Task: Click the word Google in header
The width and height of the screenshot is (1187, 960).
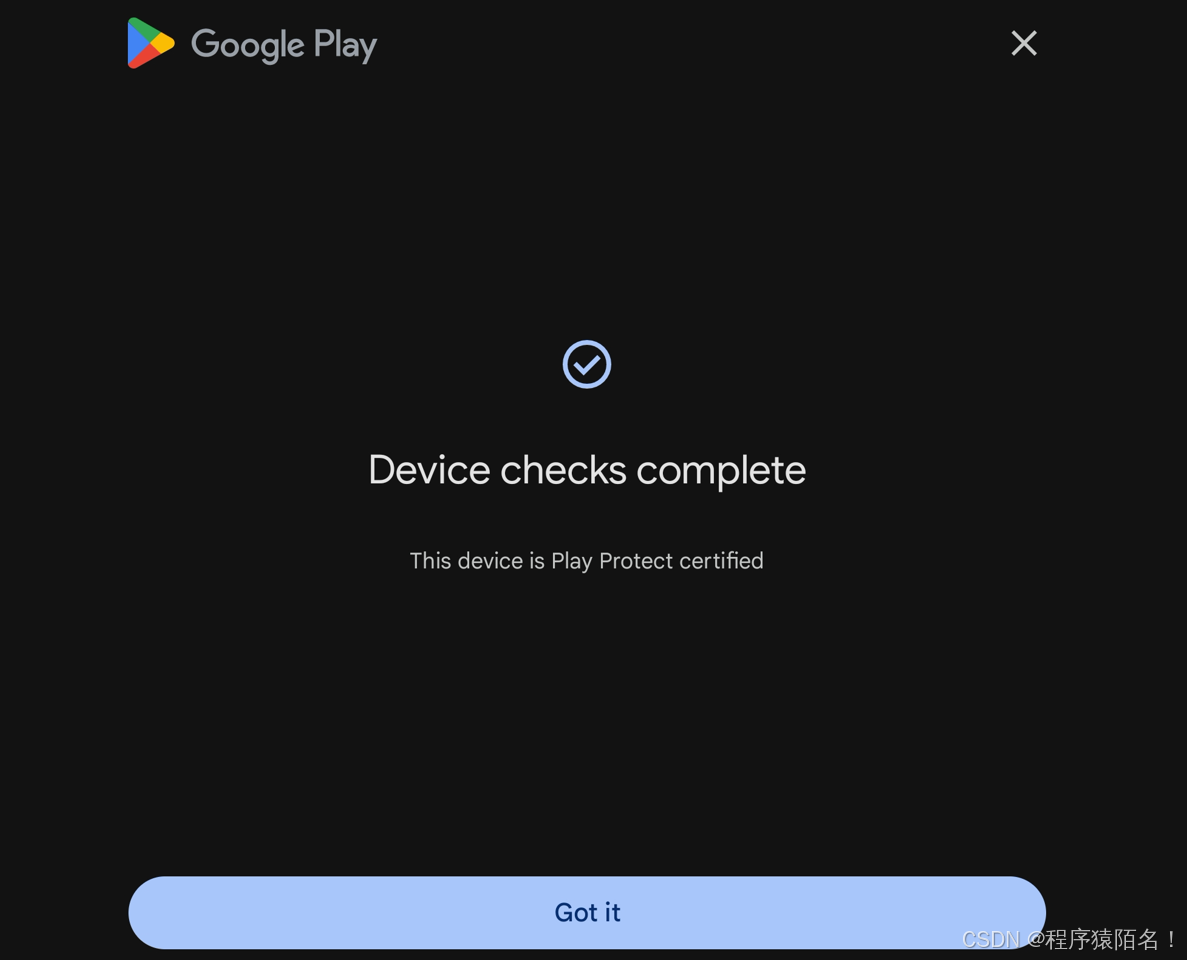Action: 248,45
